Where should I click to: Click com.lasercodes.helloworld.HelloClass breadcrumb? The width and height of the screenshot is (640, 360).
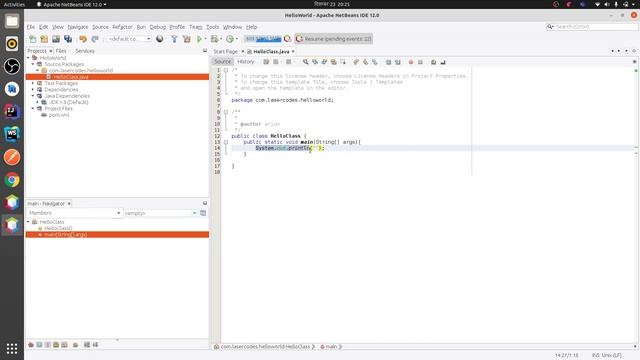pos(265,347)
